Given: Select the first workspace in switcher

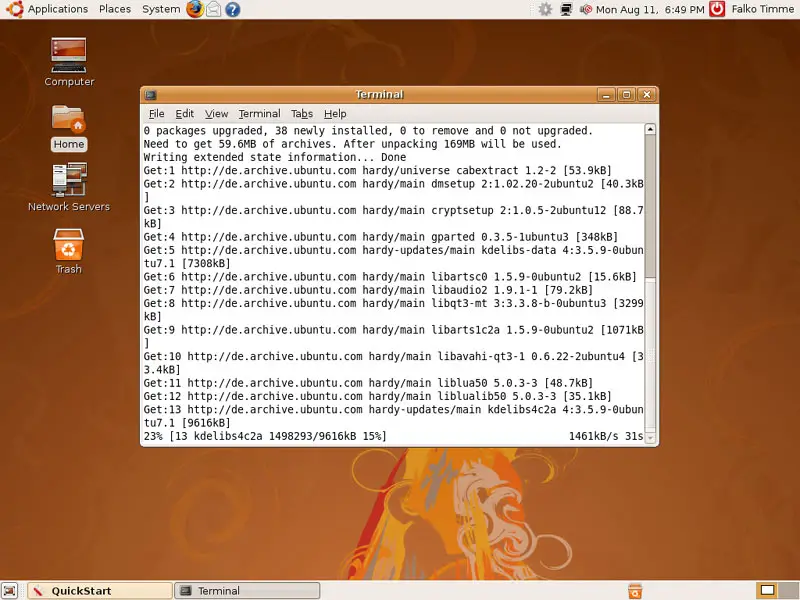Looking at the screenshot, I should pos(767,591).
